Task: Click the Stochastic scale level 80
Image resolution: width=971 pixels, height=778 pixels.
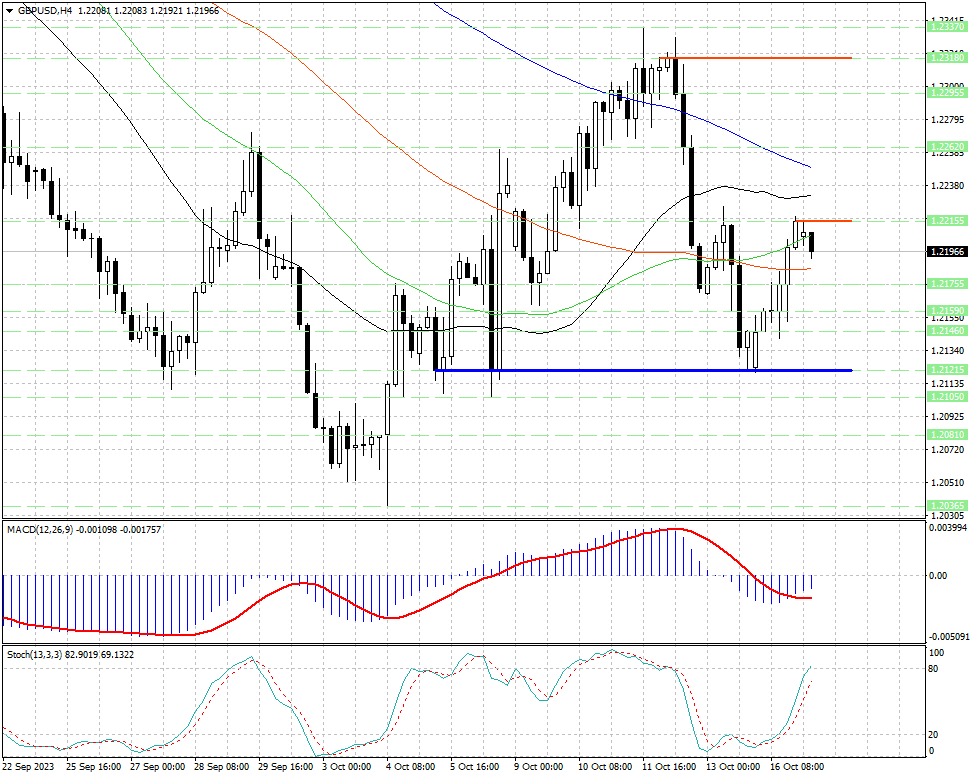Action: [934, 669]
